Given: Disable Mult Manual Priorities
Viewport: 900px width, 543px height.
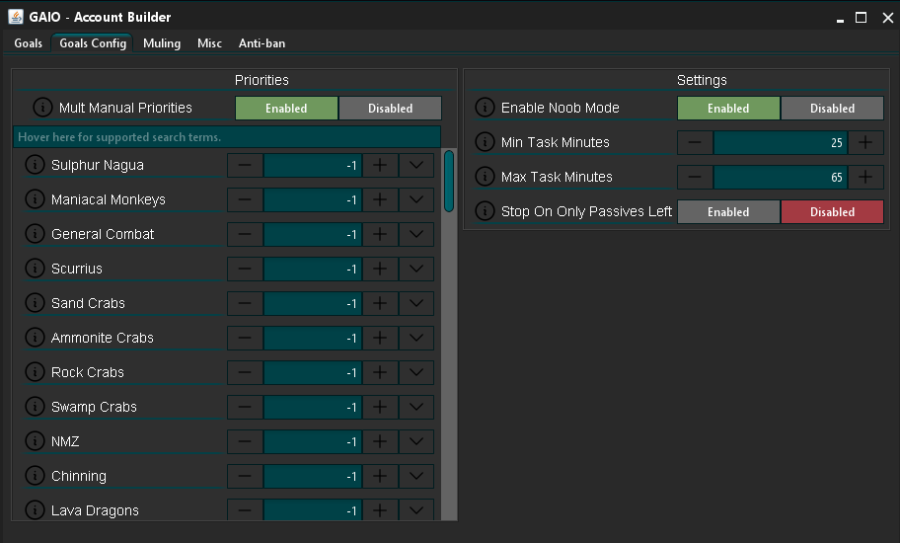Looking at the screenshot, I should coord(390,108).
